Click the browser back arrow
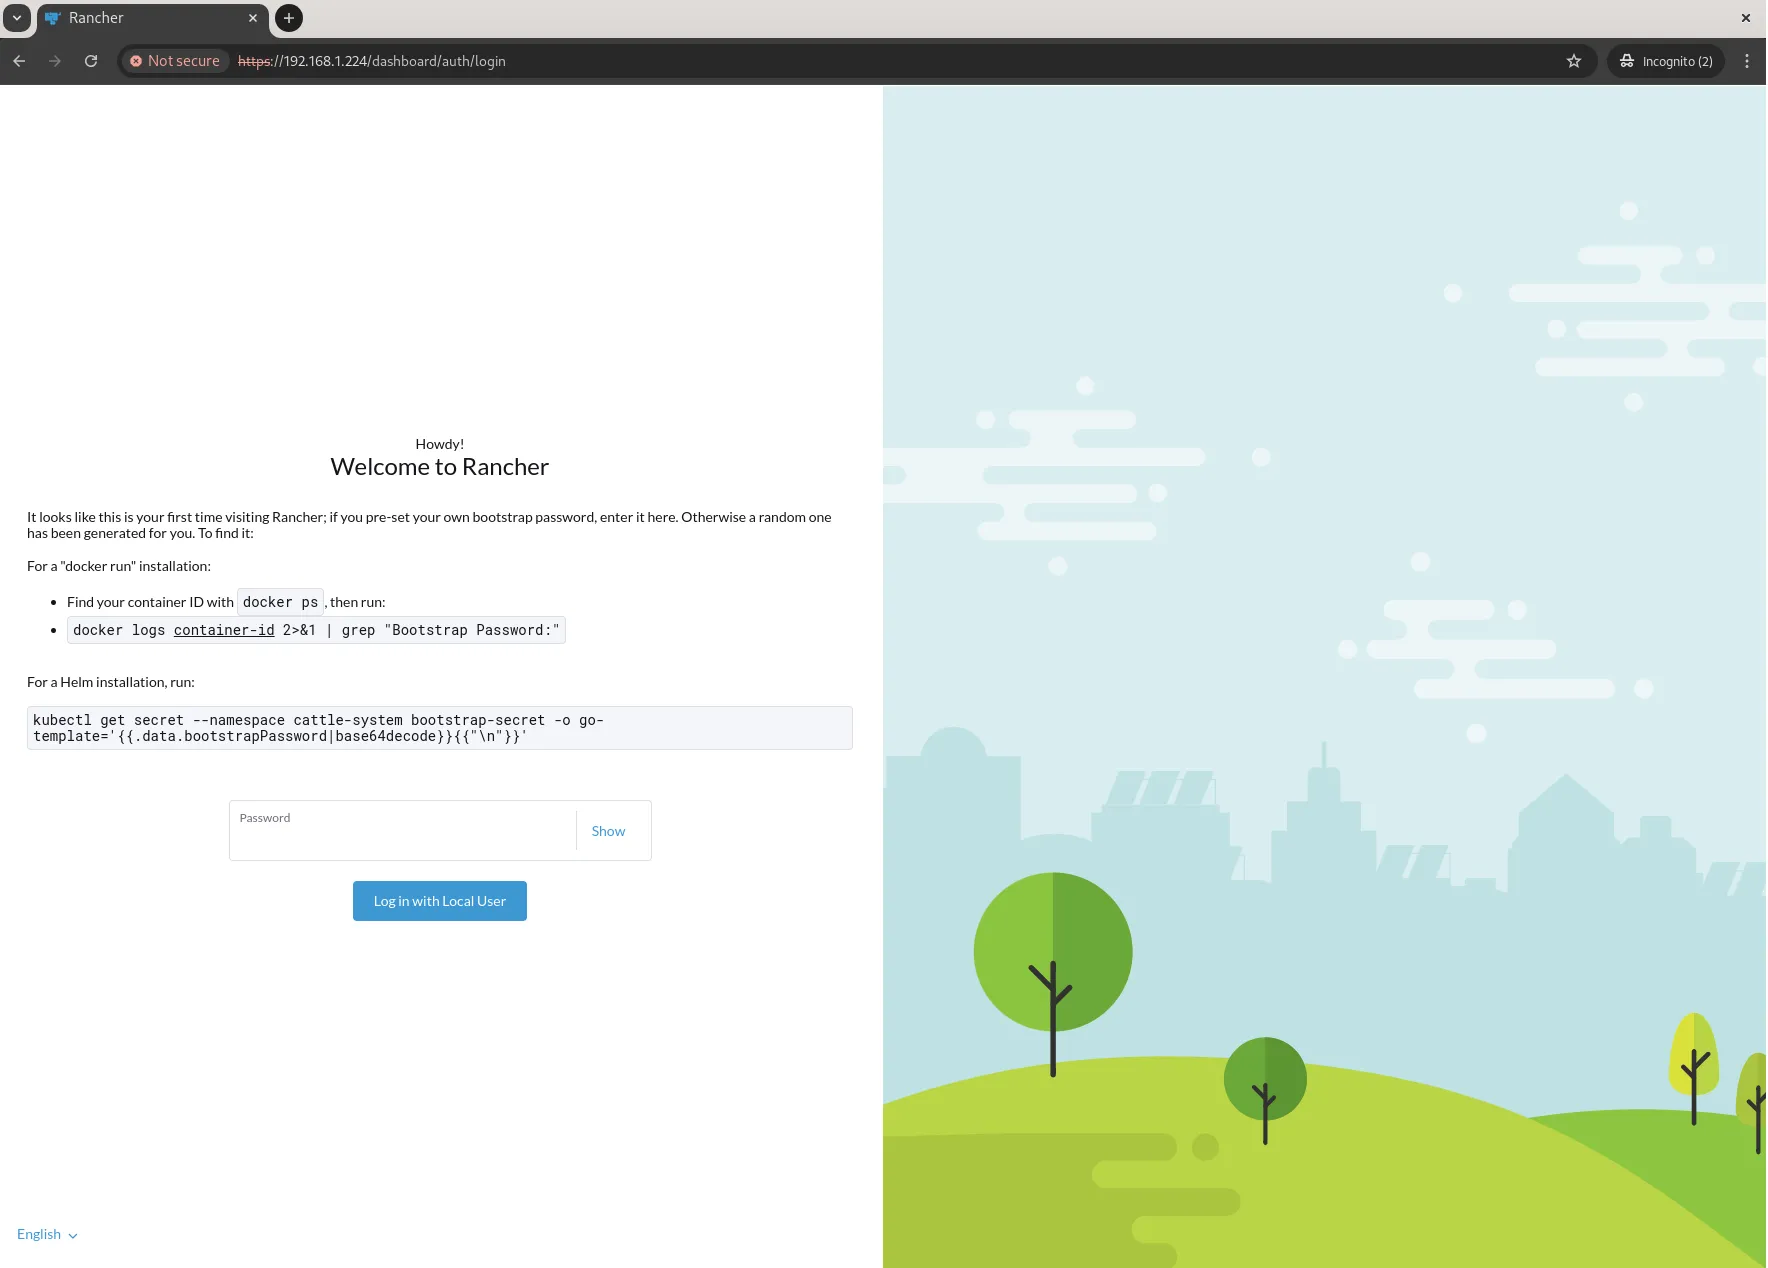The width and height of the screenshot is (1768, 1268). click(19, 61)
